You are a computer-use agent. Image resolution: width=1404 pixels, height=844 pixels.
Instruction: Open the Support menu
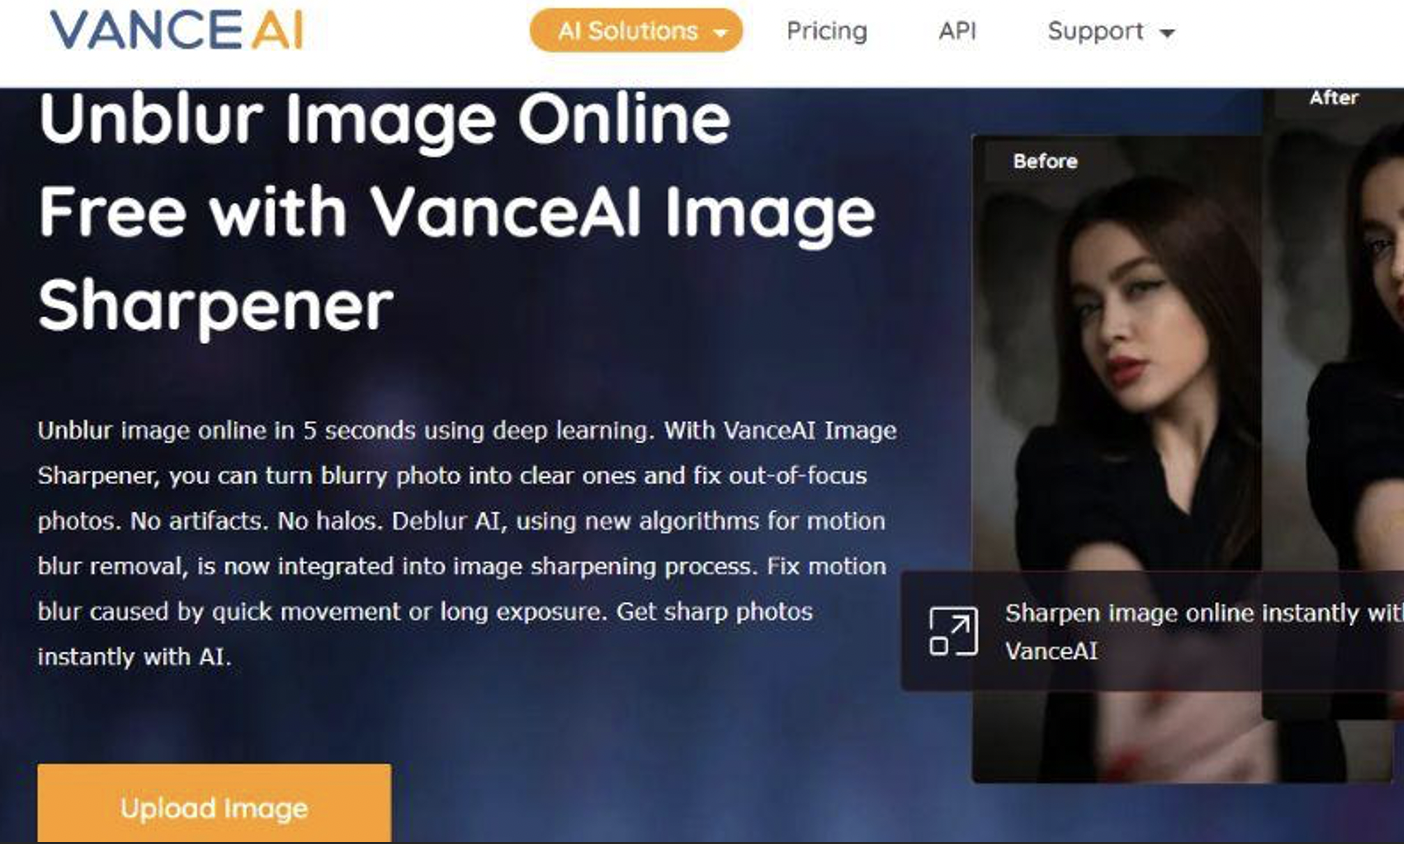1111,31
